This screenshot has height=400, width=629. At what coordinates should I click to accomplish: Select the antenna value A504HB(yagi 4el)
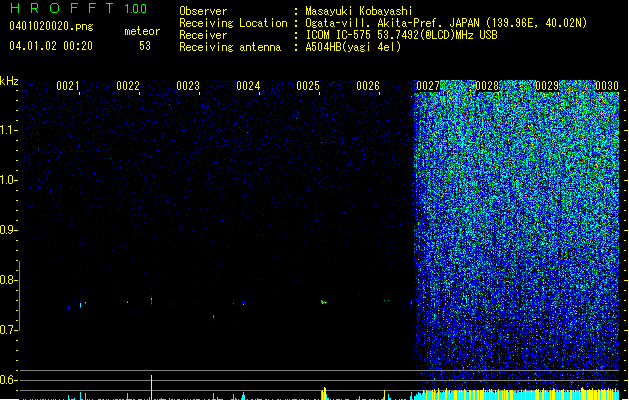[353, 47]
